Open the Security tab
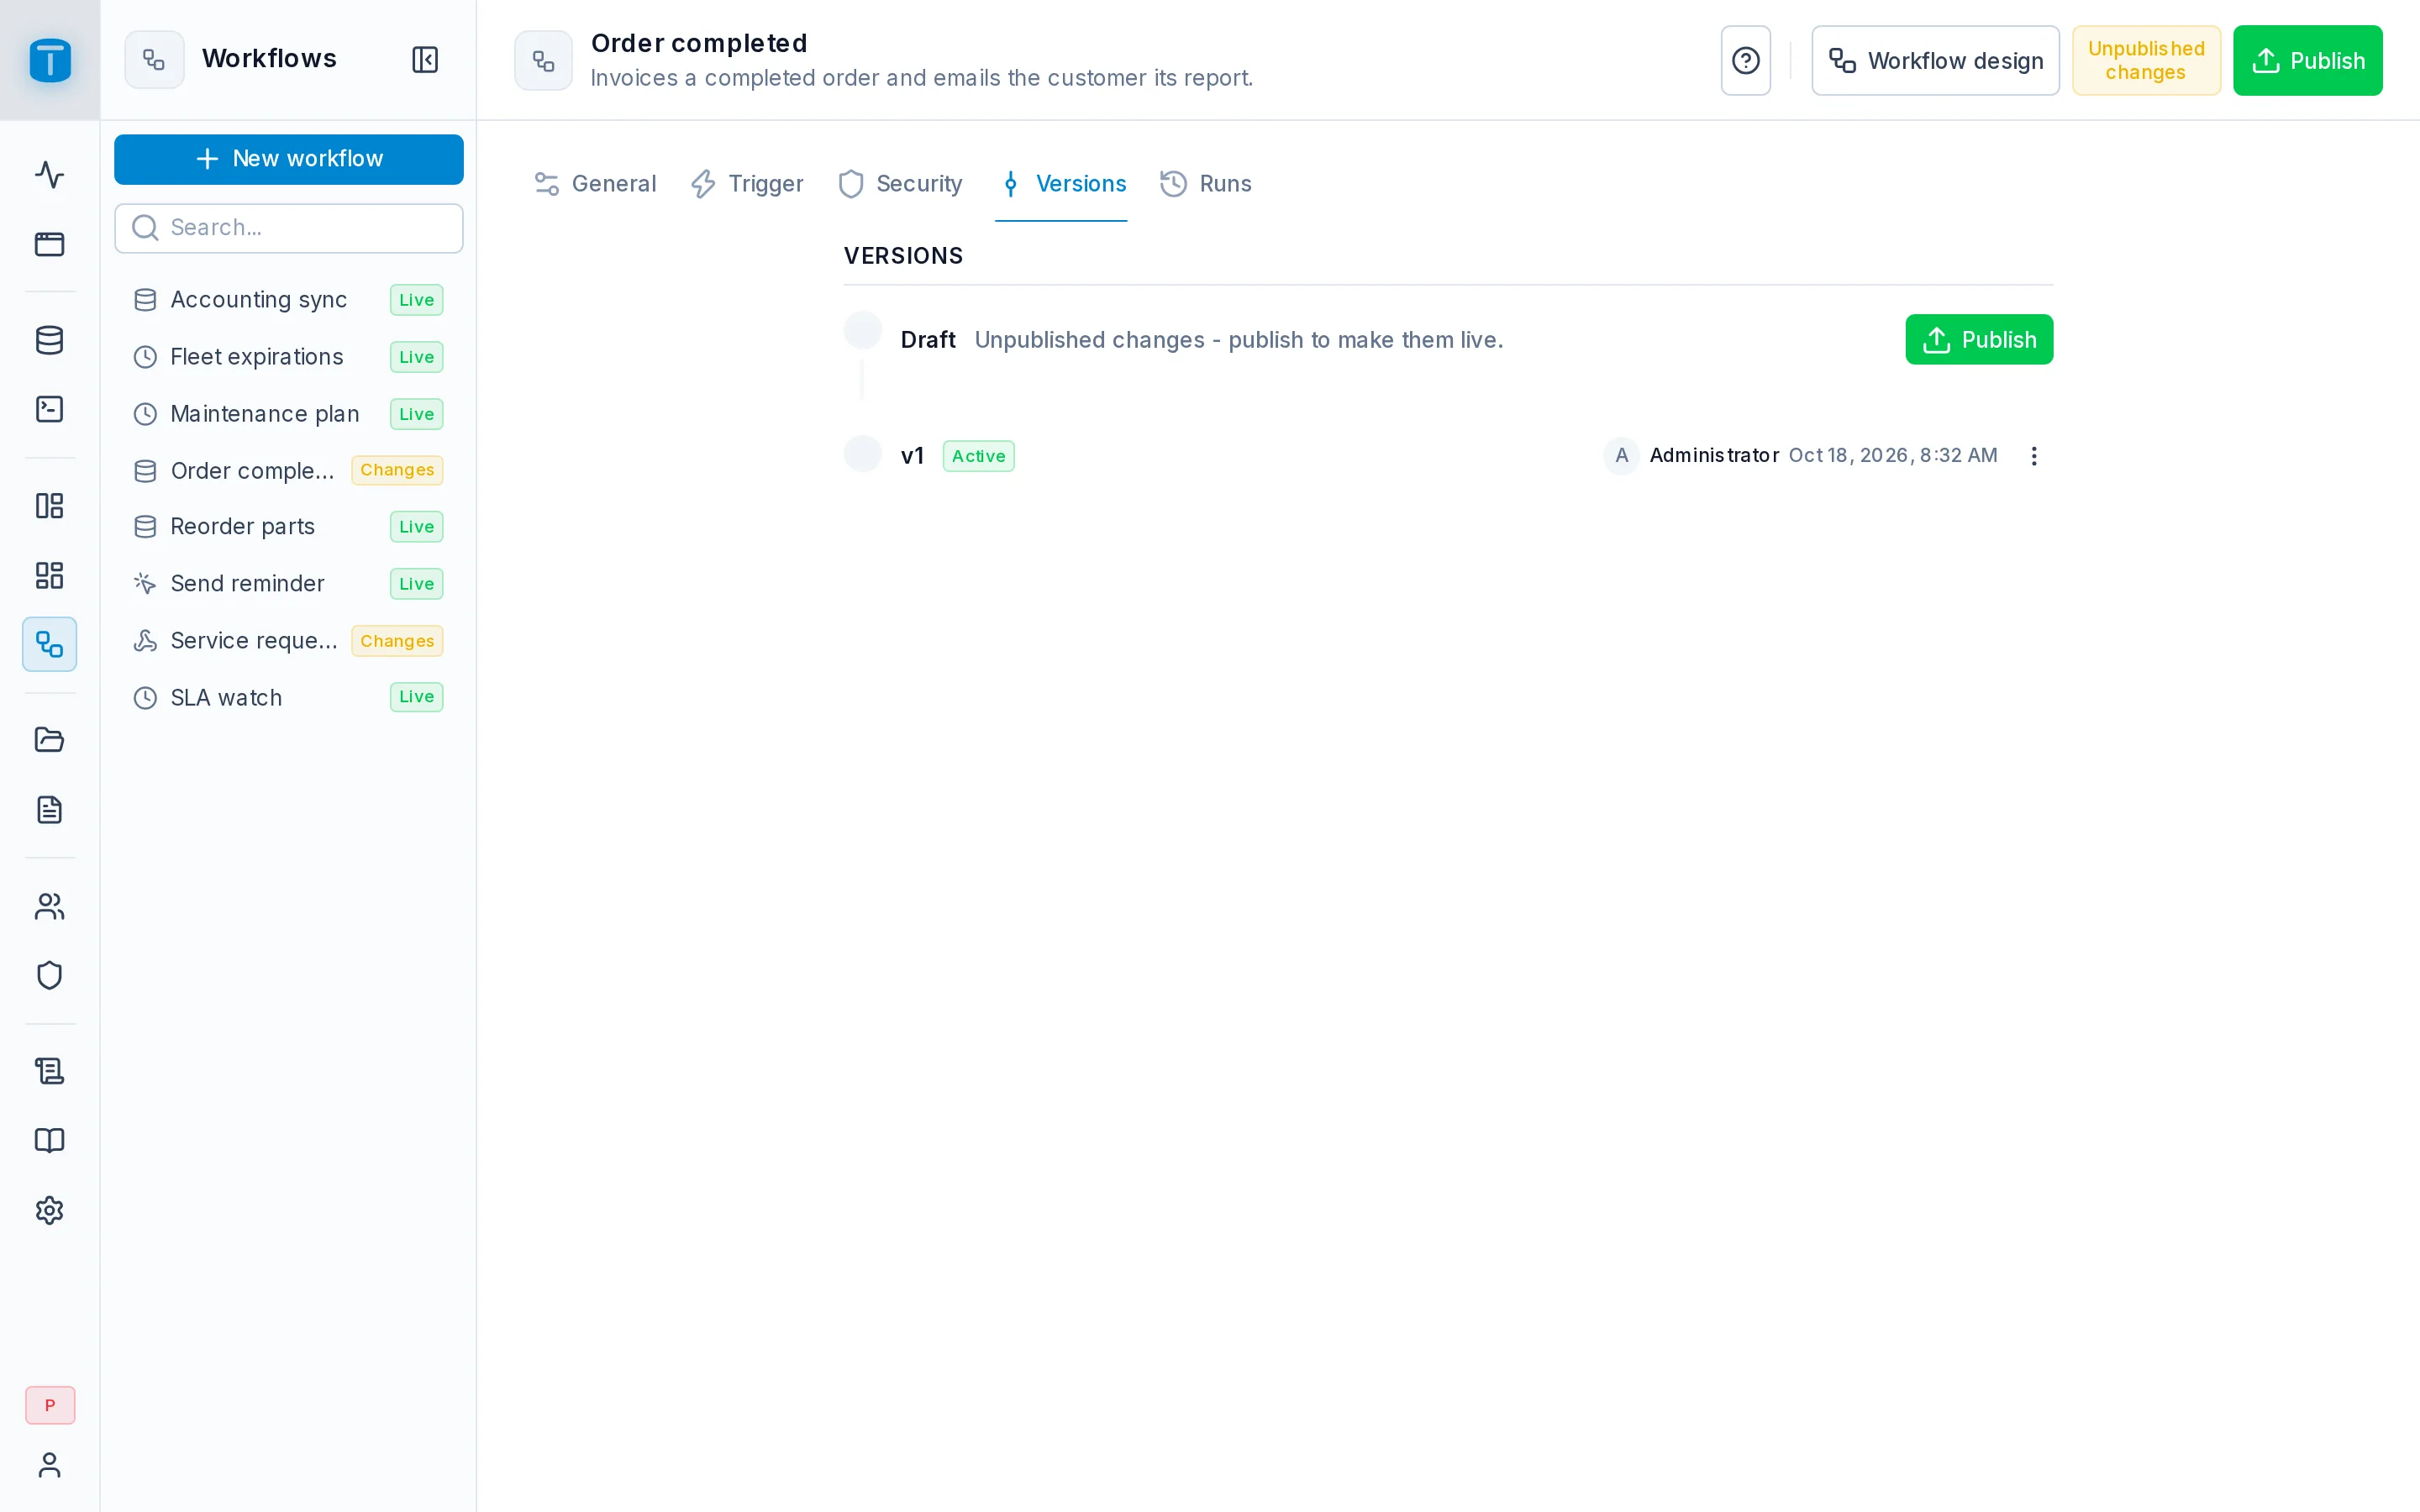Viewport: 2420px width, 1512px height. pos(900,184)
